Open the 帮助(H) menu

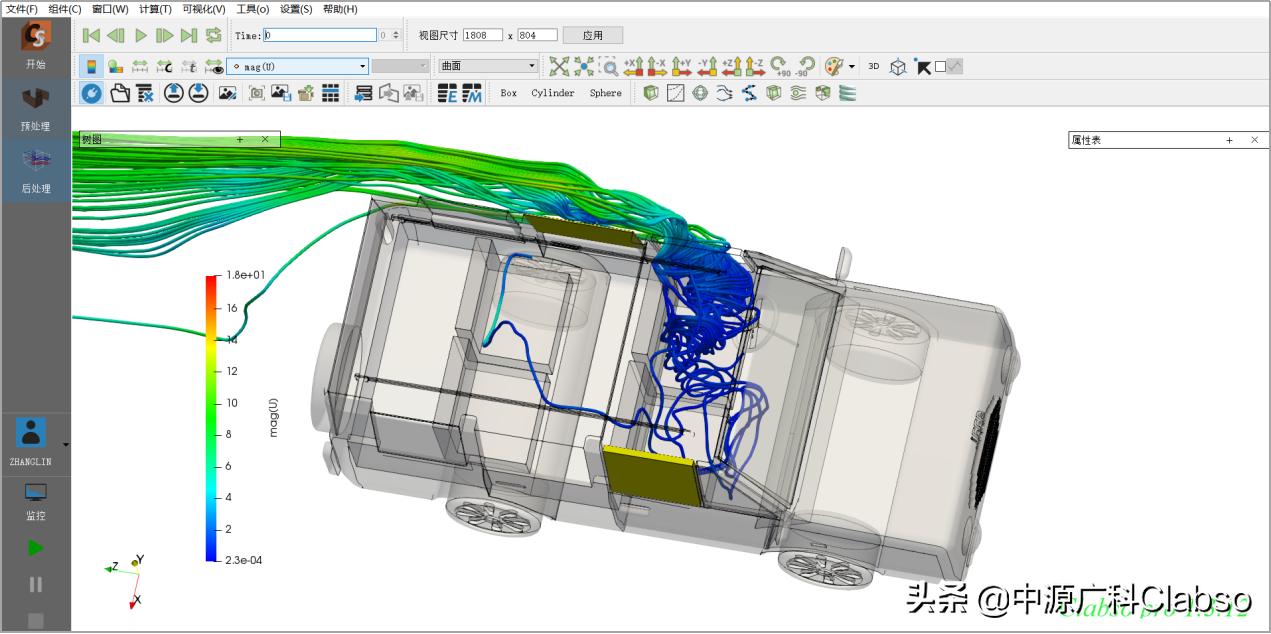tap(340, 9)
